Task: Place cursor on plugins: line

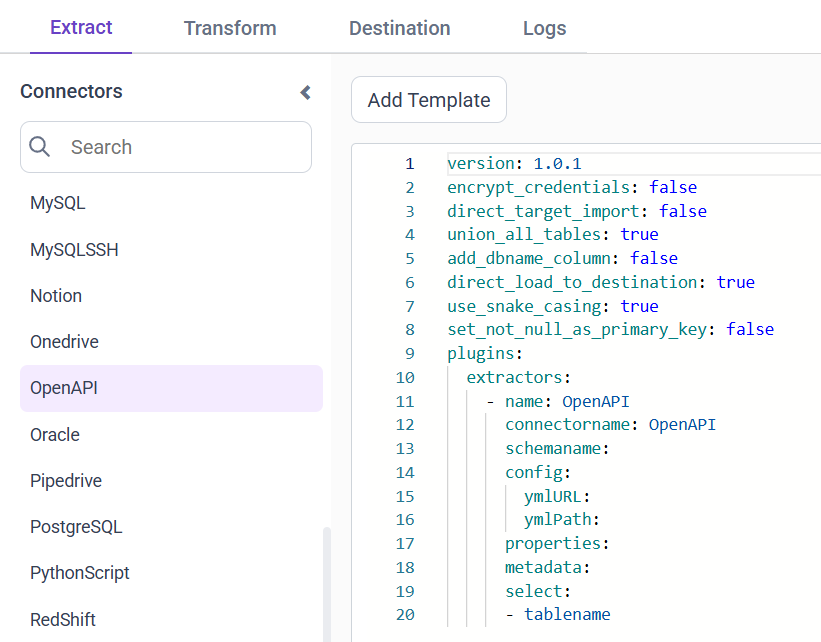Action: pyautogui.click(x=485, y=353)
